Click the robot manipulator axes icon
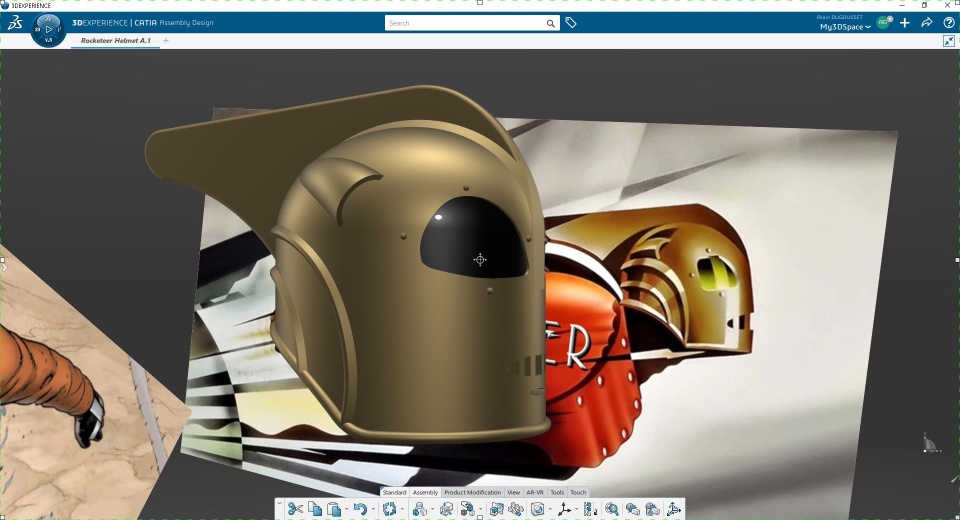The width and height of the screenshot is (960, 520). pyautogui.click(x=673, y=509)
